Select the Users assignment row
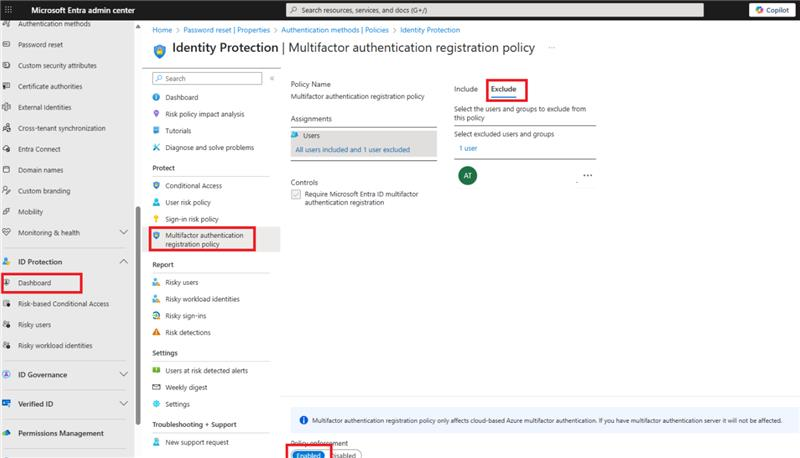 [364, 143]
